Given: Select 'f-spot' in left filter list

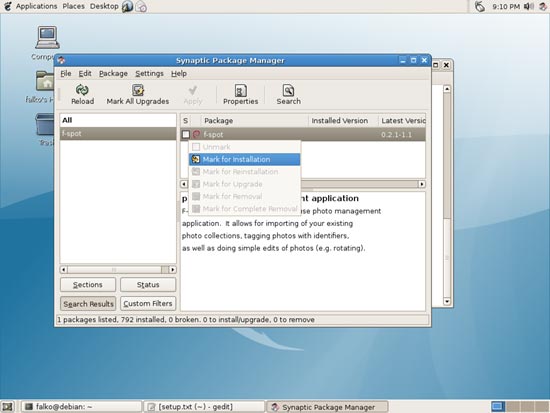Looking at the screenshot, I should [118, 133].
